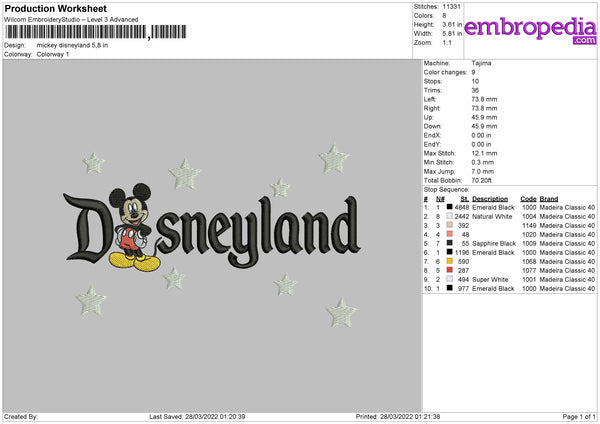Click the "St." column header
This screenshot has height=424, width=600.
coord(465,199)
